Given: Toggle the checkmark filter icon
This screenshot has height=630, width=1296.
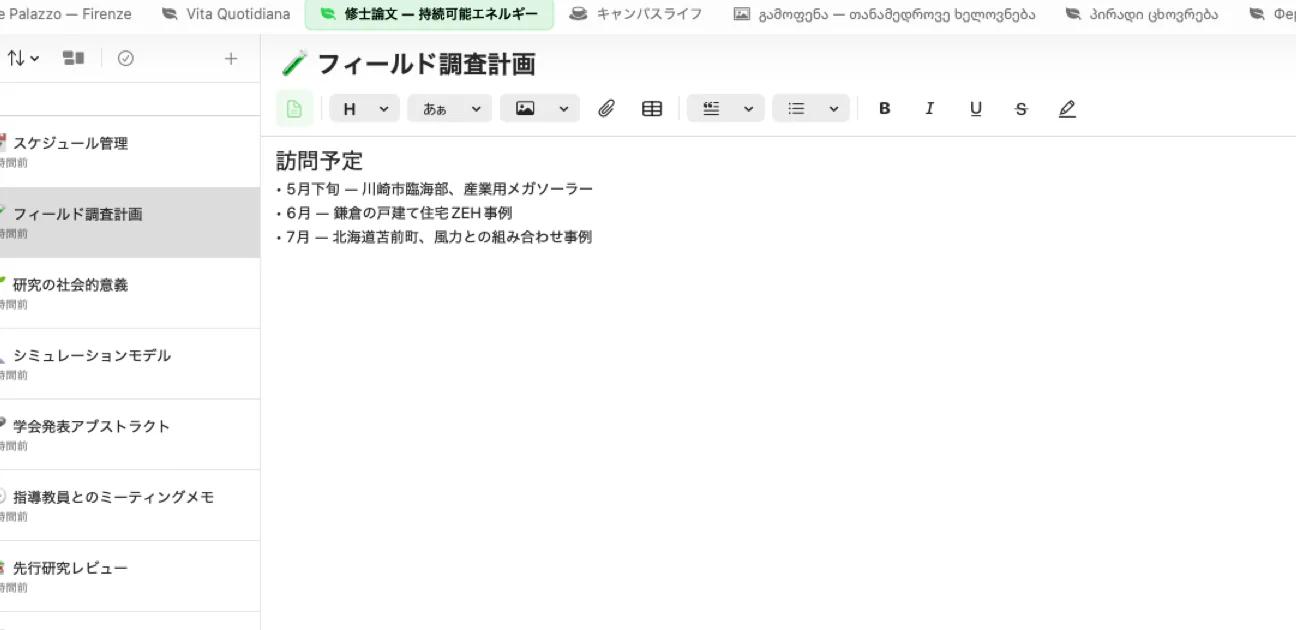Looking at the screenshot, I should (x=125, y=58).
